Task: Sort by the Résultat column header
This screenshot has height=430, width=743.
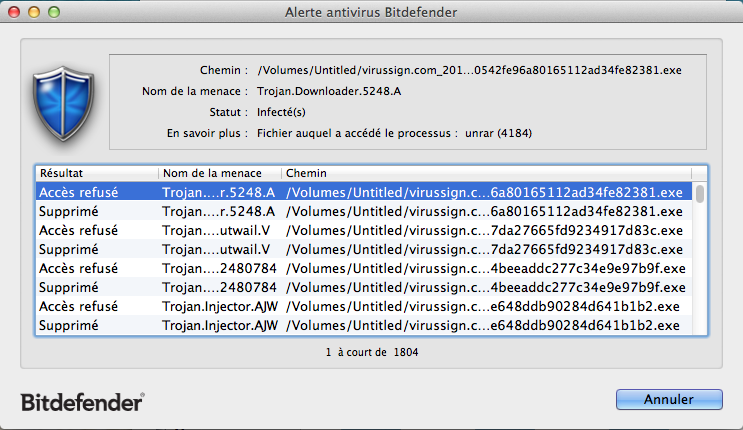Action: point(97,173)
